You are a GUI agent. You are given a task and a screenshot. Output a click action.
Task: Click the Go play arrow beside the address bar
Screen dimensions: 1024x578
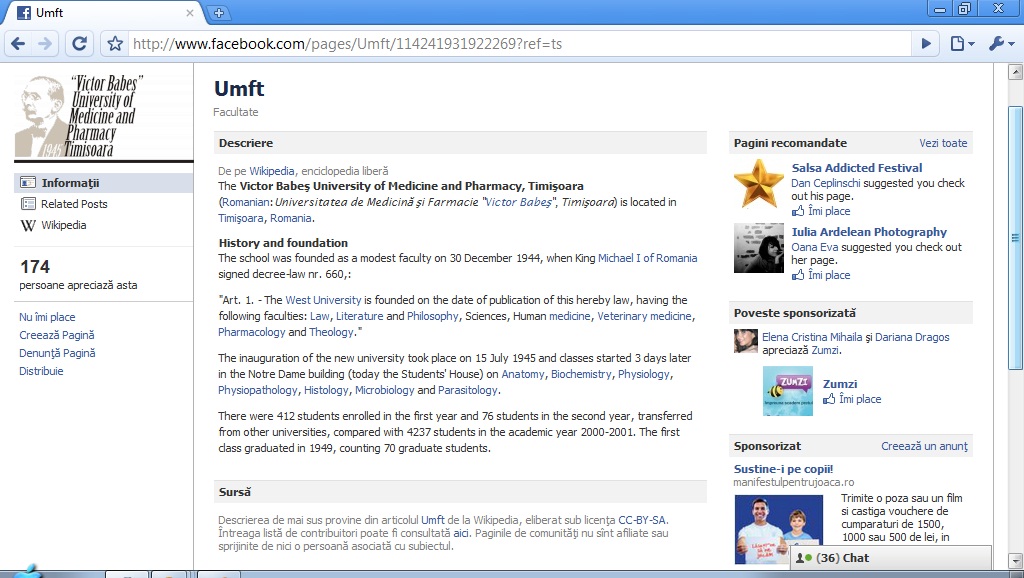(x=926, y=44)
